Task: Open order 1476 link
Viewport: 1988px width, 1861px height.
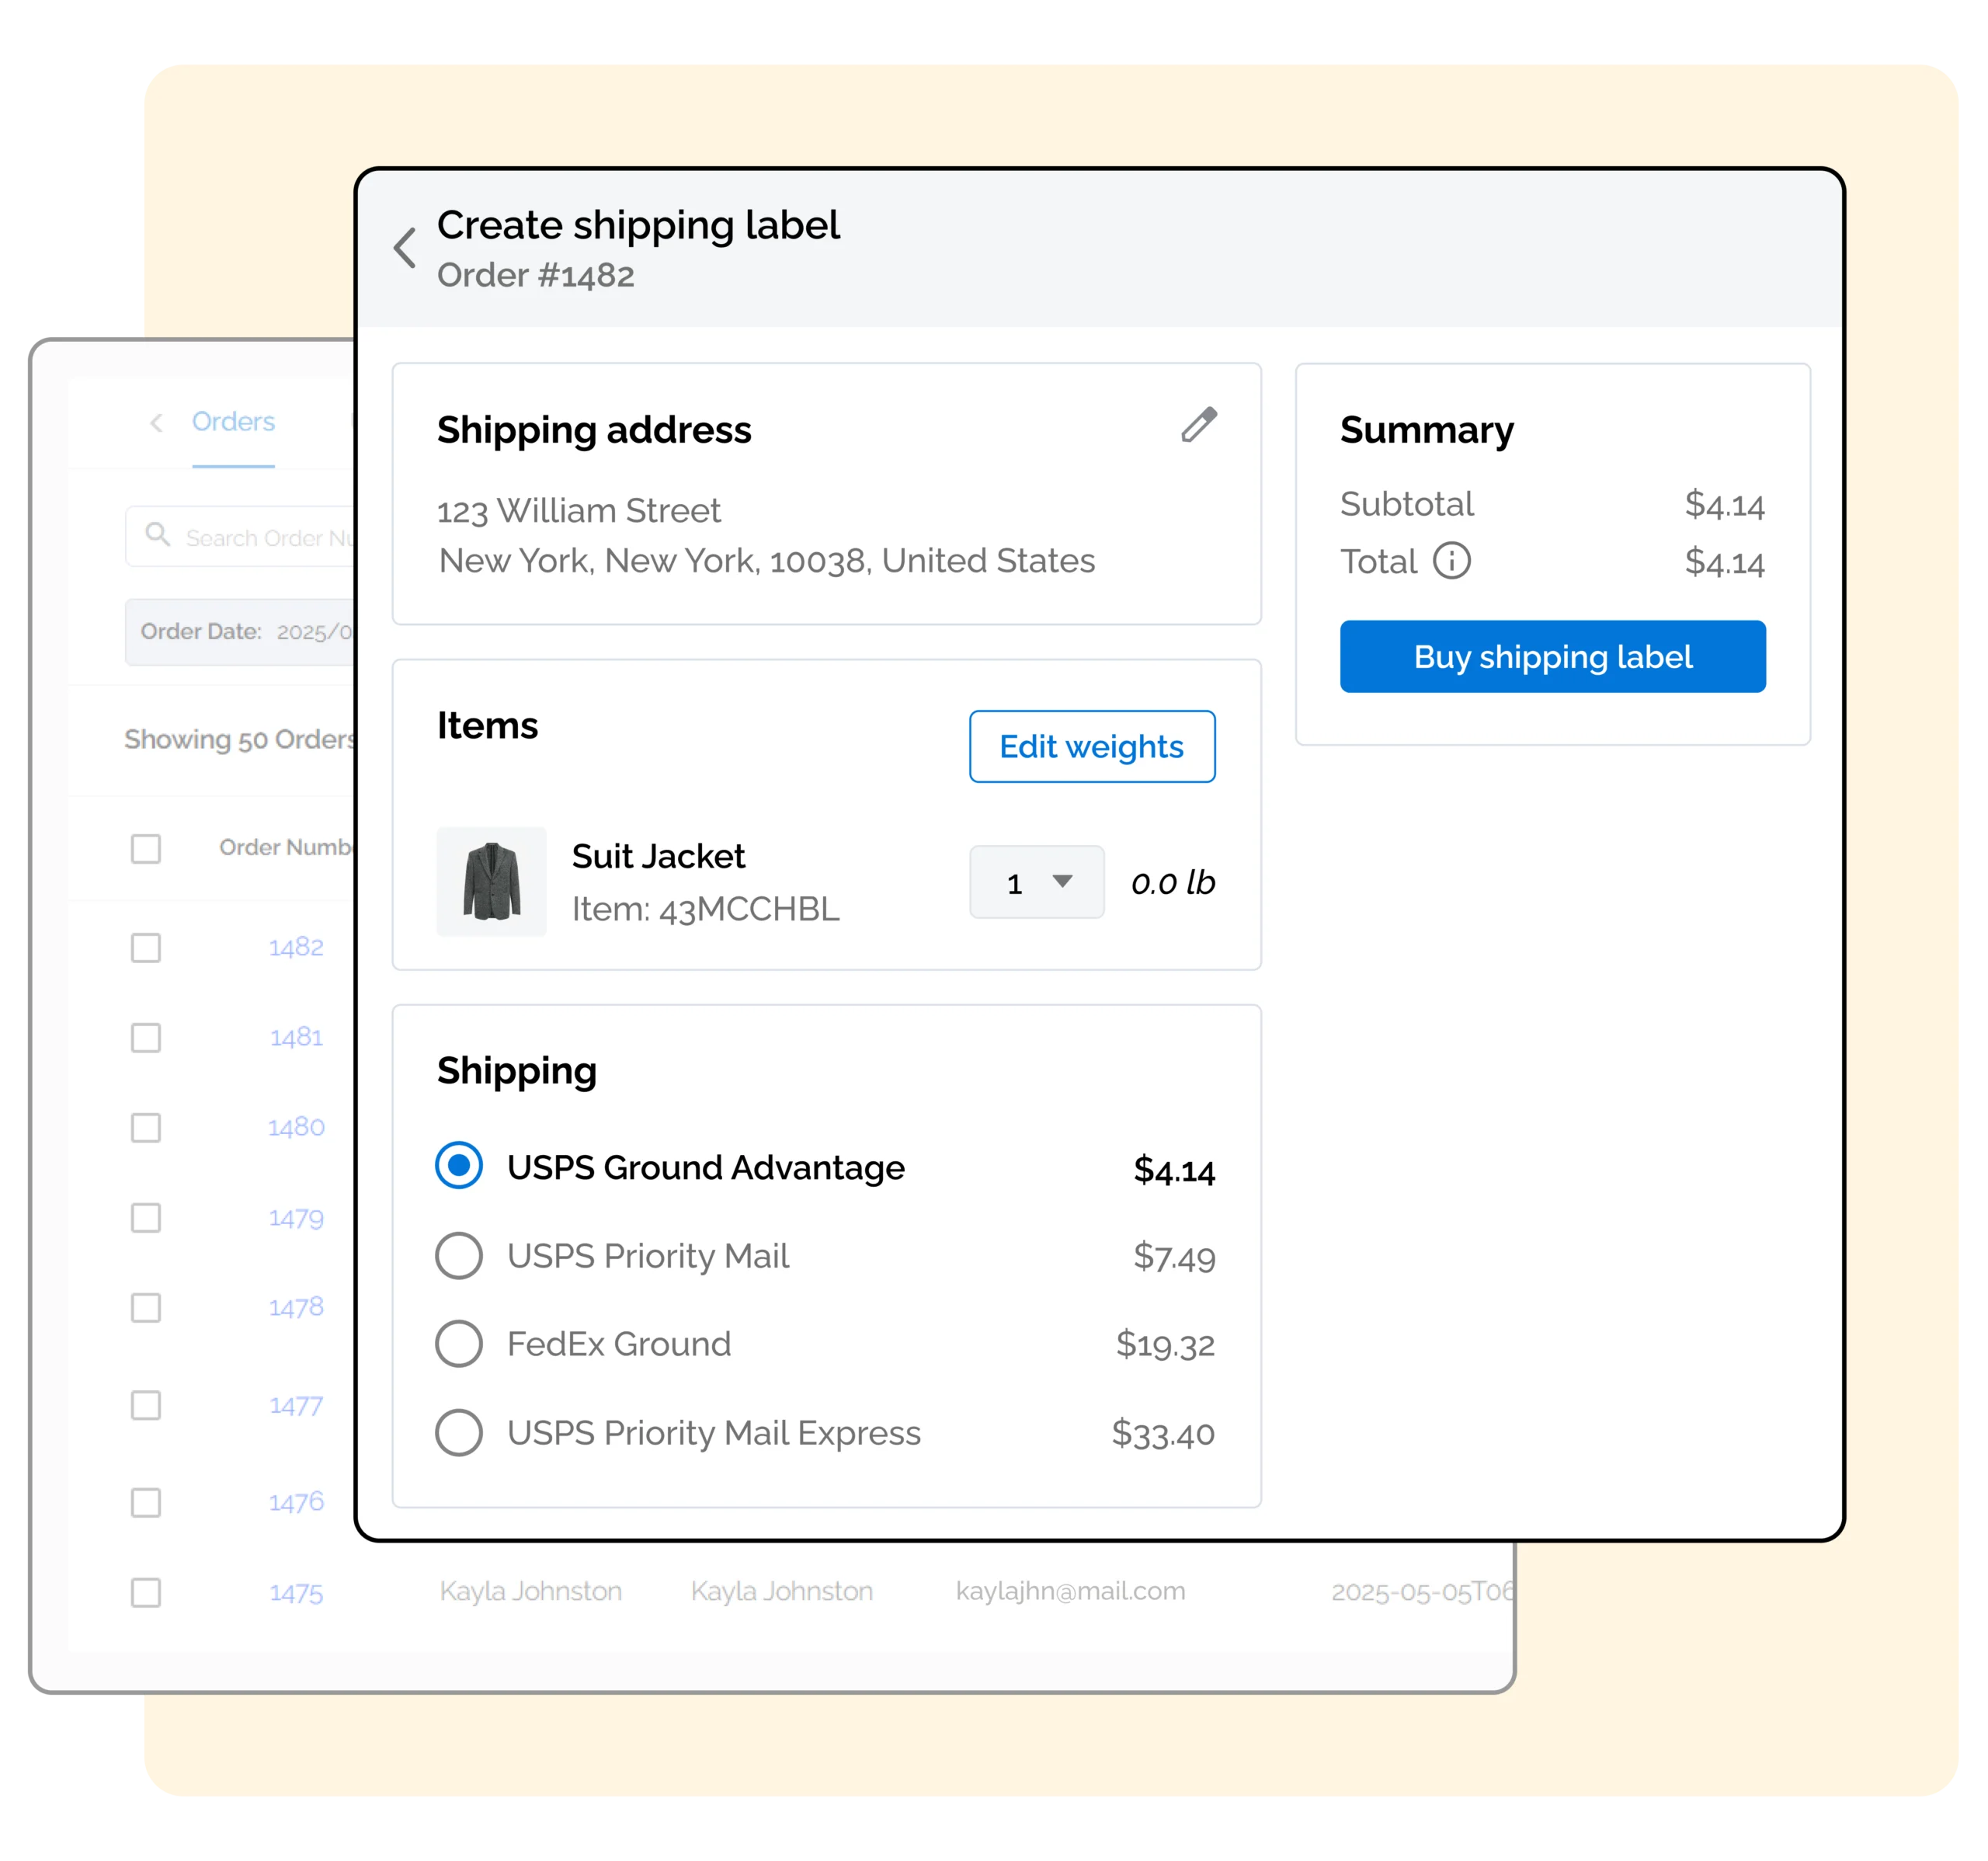Action: click(296, 1502)
